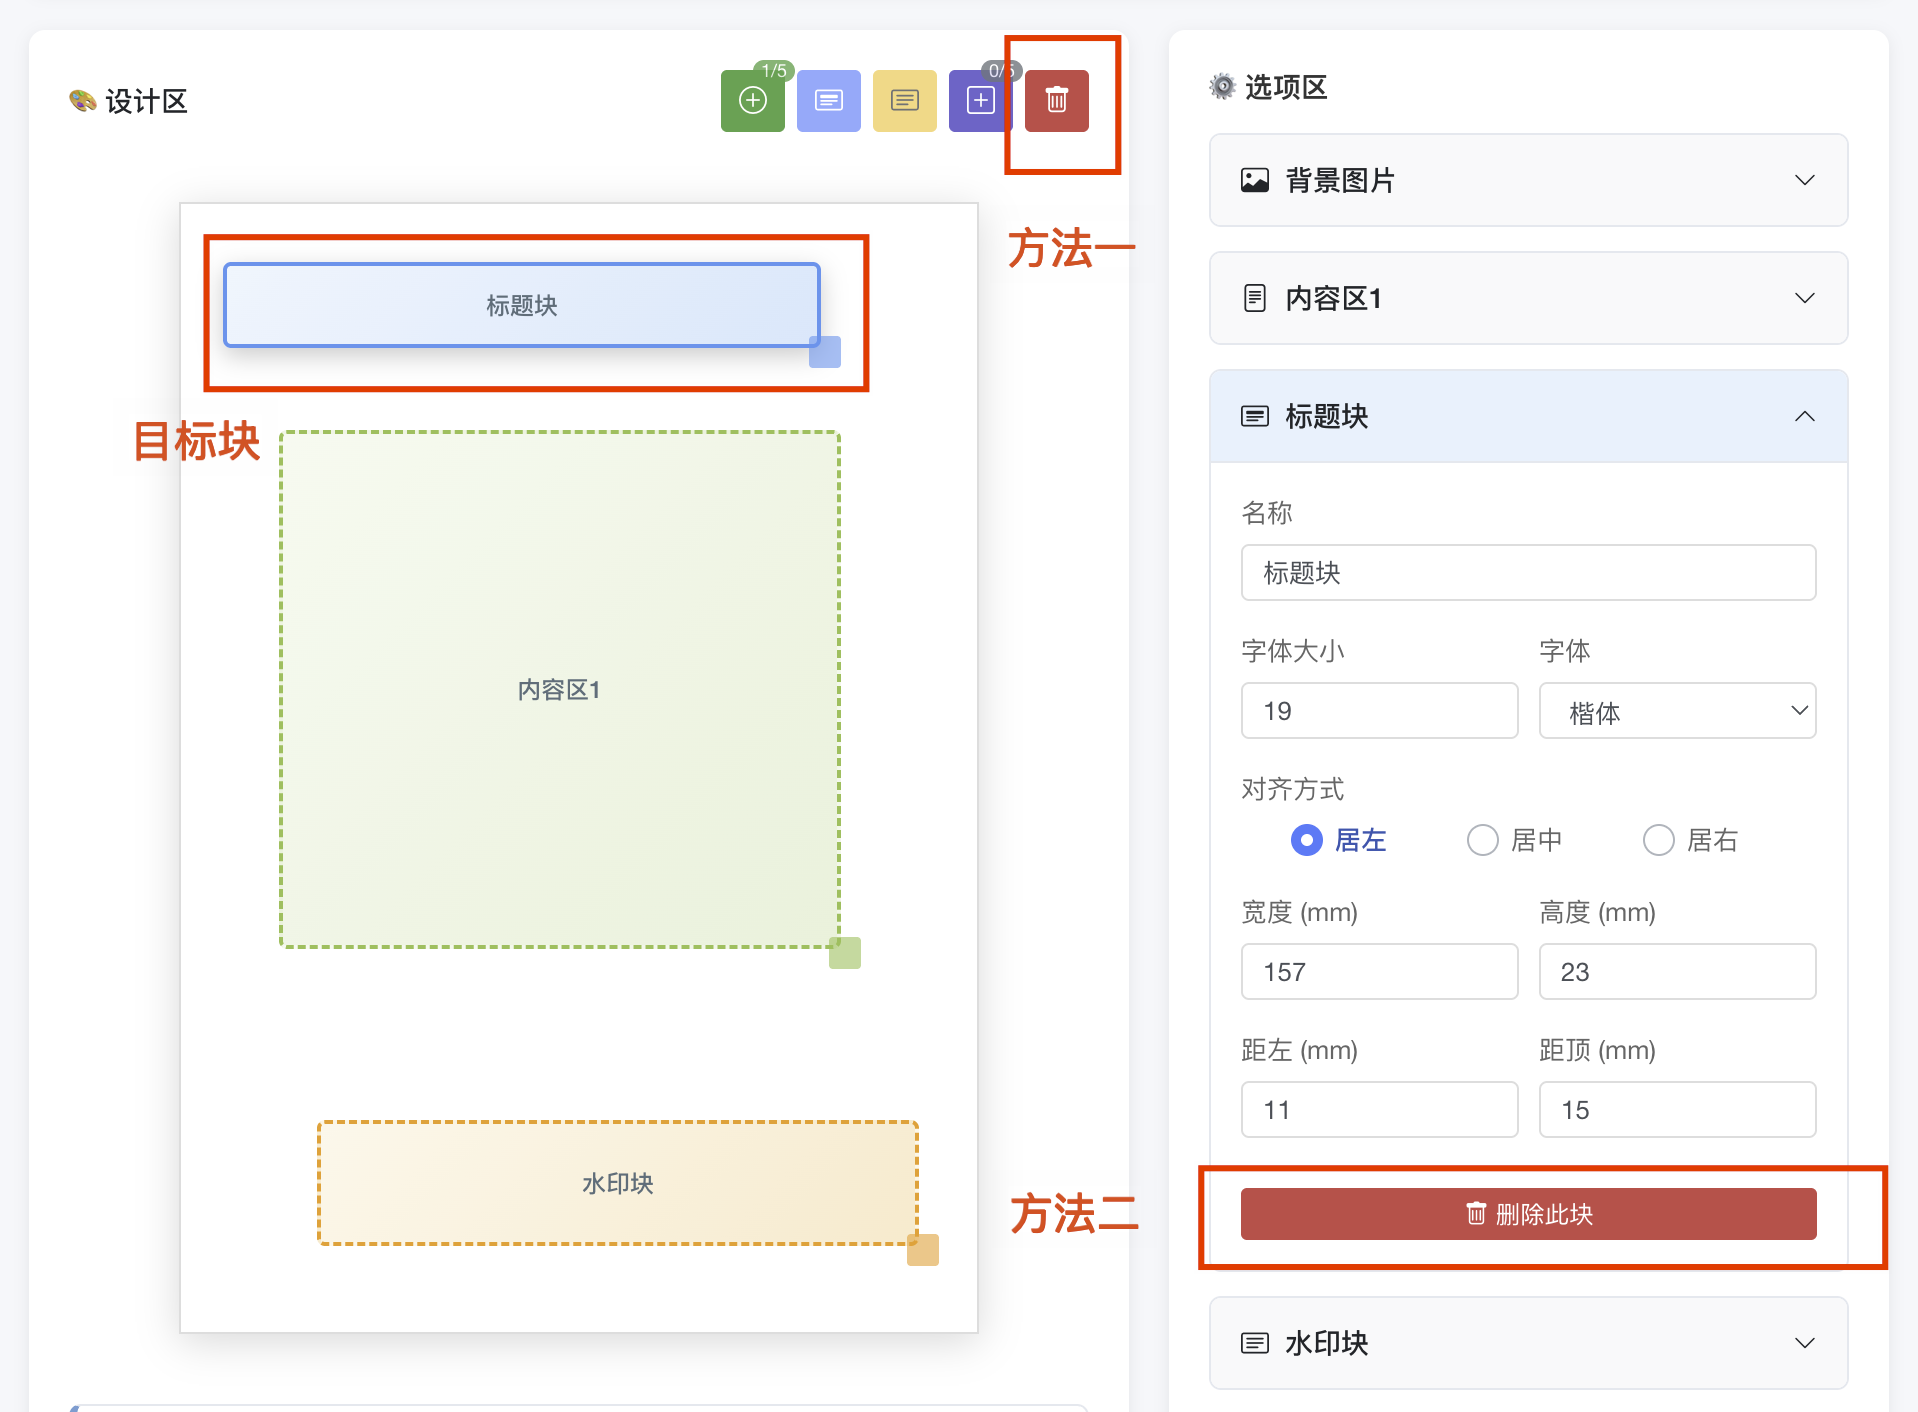The width and height of the screenshot is (1918, 1412).
Task: Click the 高度 (mm) label
Action: [x=1597, y=912]
